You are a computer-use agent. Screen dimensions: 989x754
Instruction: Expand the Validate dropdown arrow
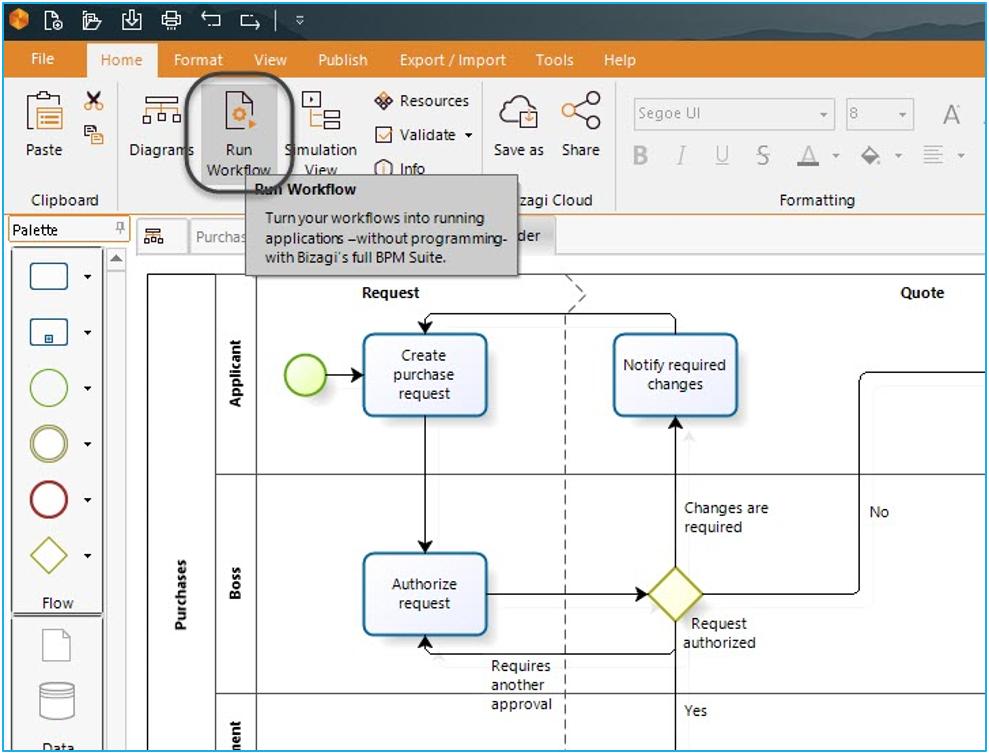coord(468,135)
